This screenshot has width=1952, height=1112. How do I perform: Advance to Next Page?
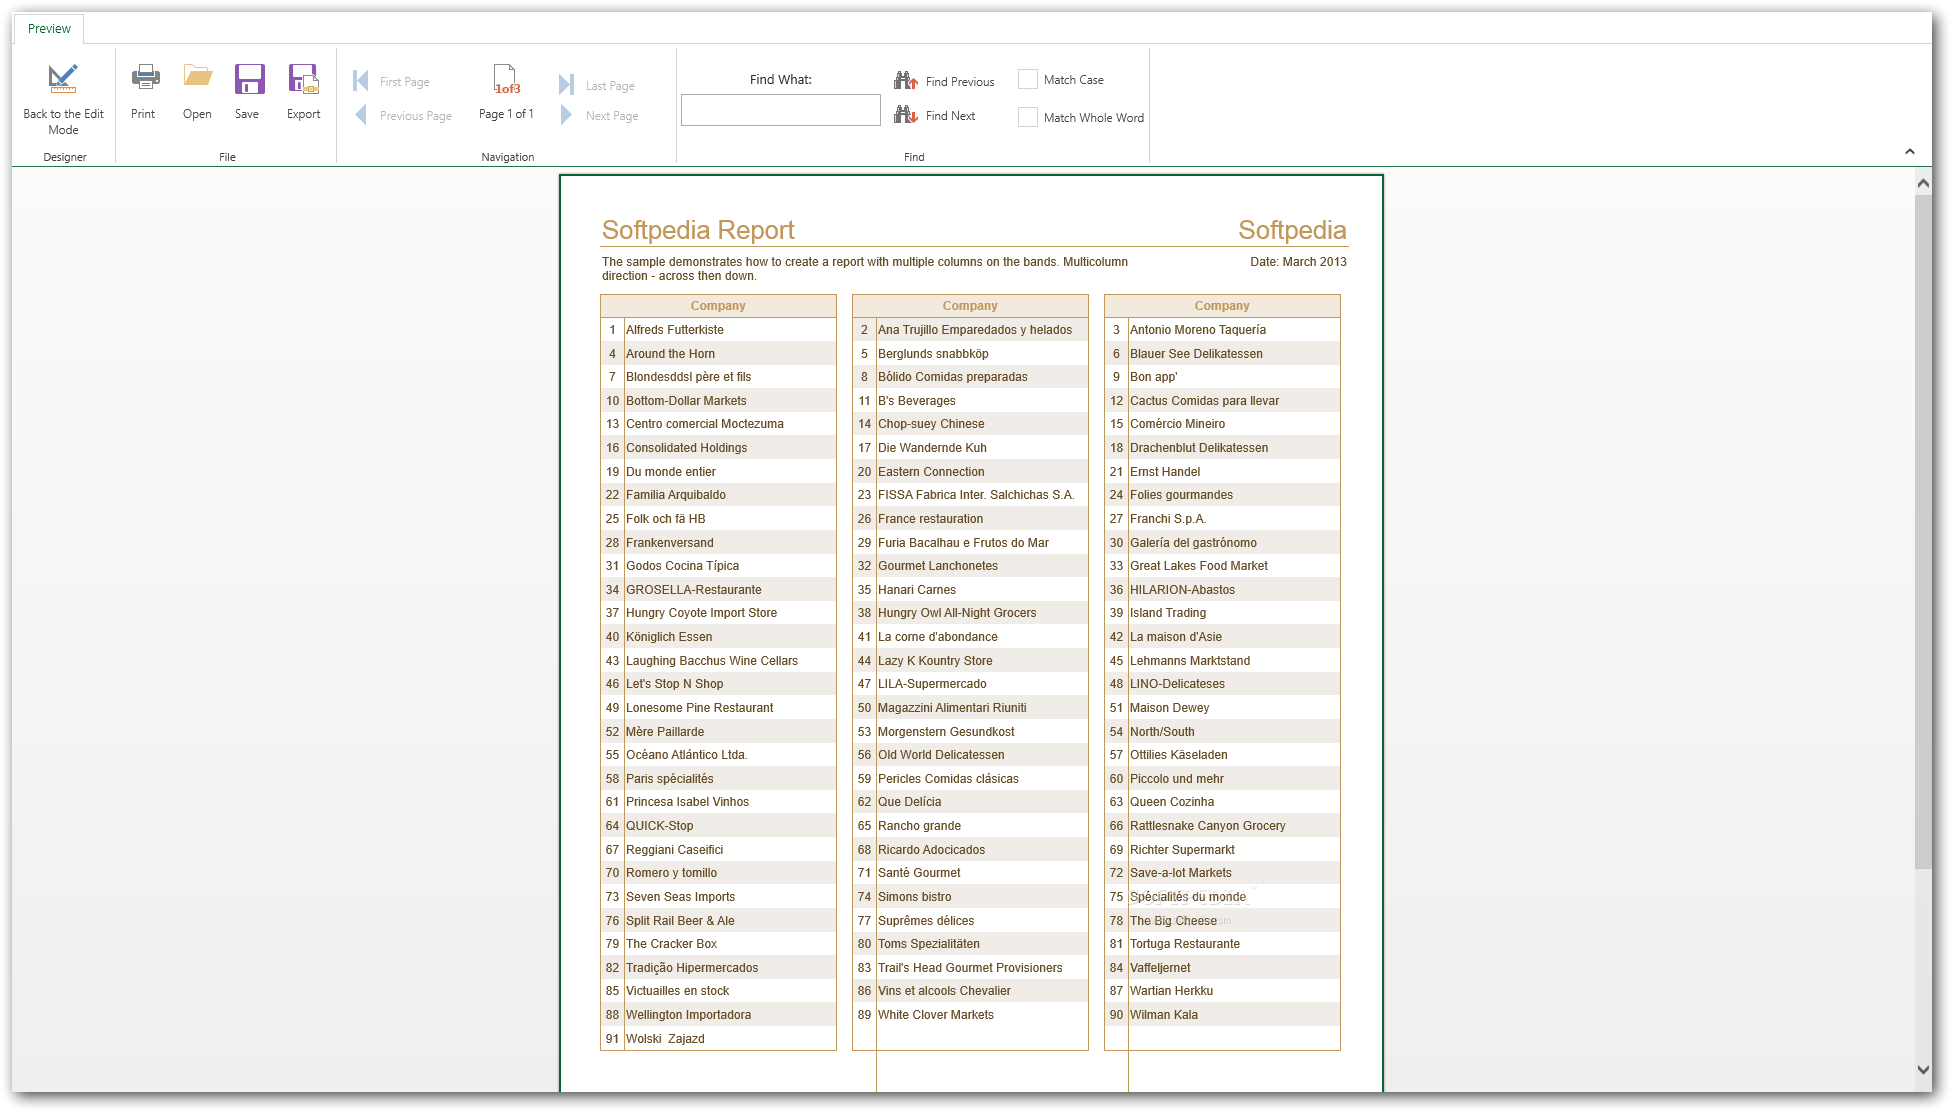[x=599, y=116]
